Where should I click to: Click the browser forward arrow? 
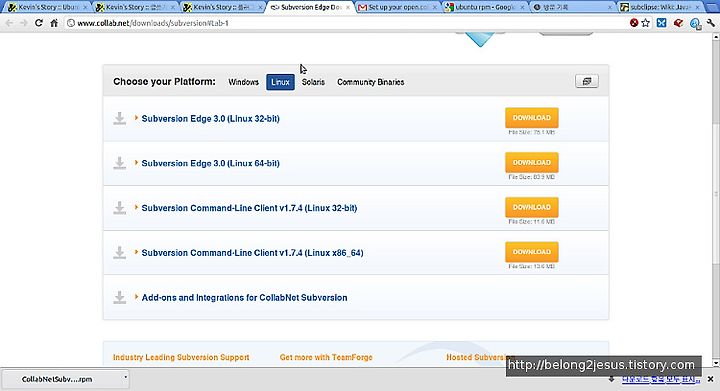tap(24, 22)
